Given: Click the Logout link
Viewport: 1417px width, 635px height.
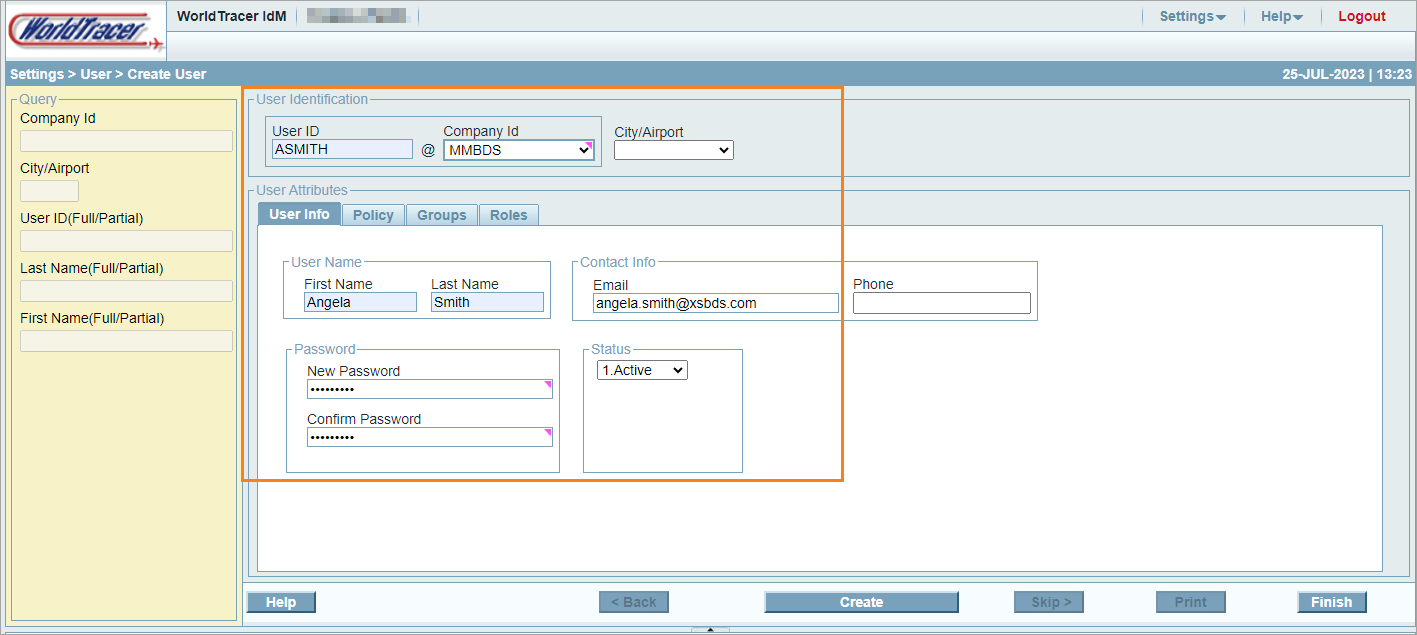Looking at the screenshot, I should pos(1361,17).
